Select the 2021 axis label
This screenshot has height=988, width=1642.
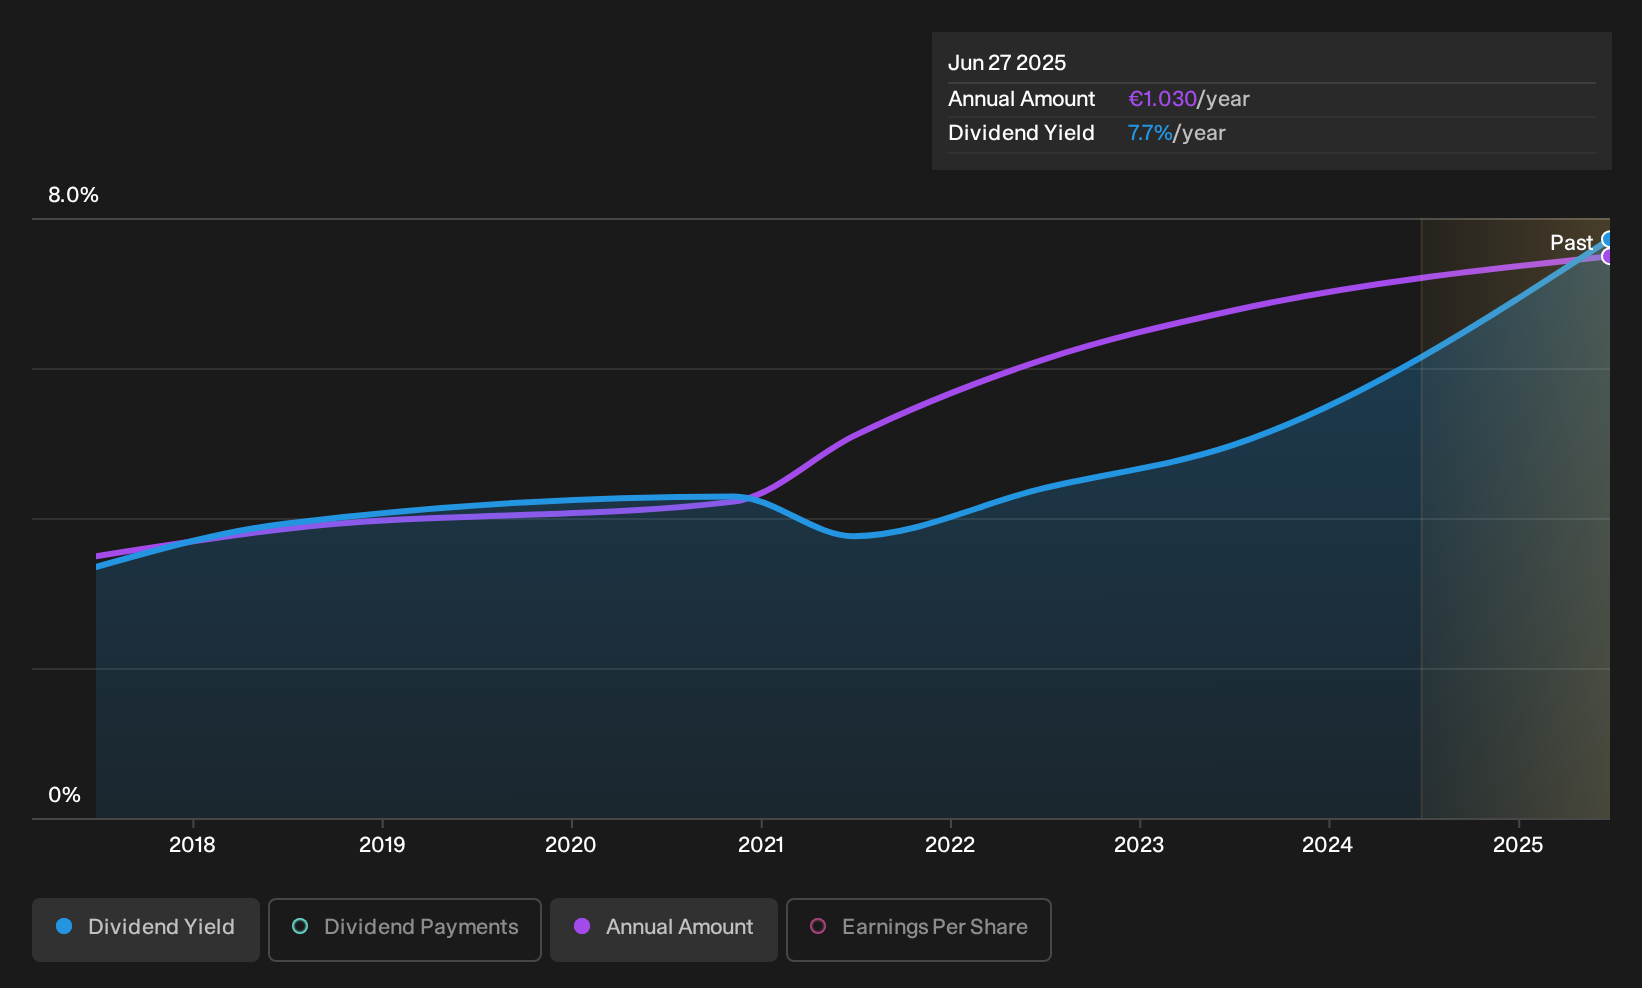761,845
